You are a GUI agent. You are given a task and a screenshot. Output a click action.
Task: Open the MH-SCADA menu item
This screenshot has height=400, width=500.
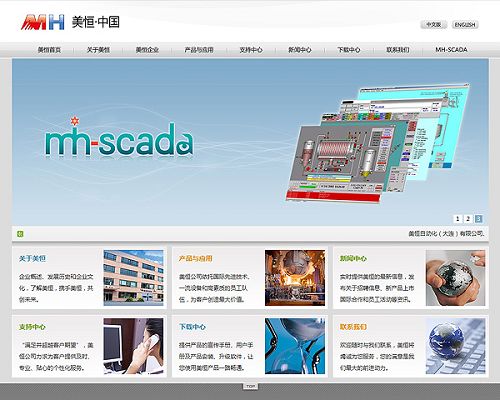coord(451,50)
